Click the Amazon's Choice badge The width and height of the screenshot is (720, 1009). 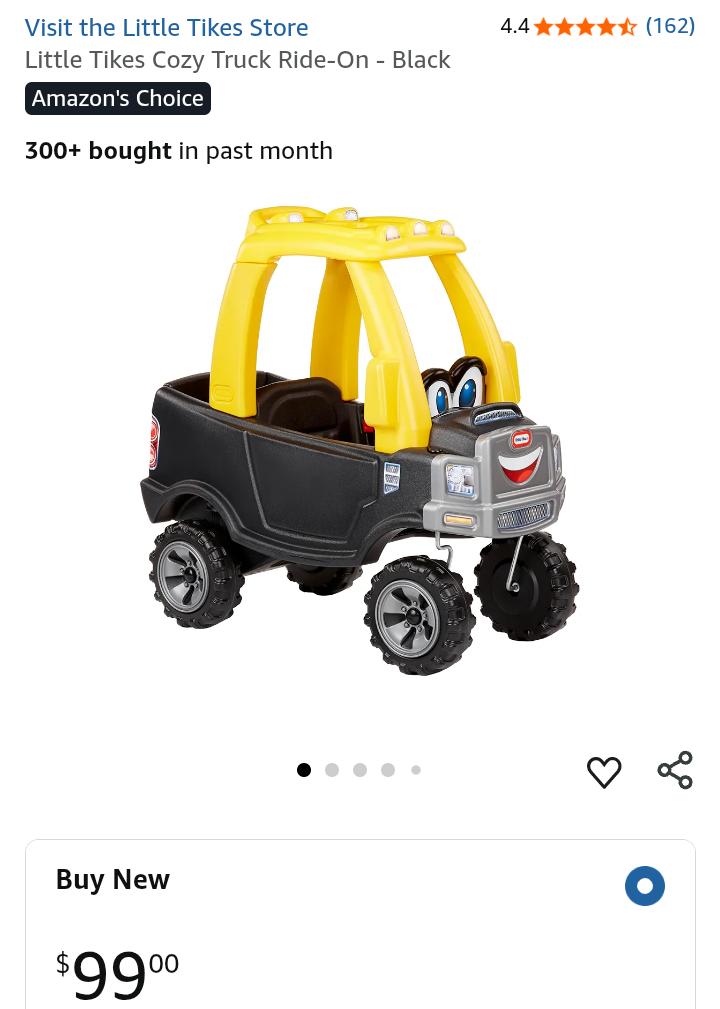coord(118,98)
